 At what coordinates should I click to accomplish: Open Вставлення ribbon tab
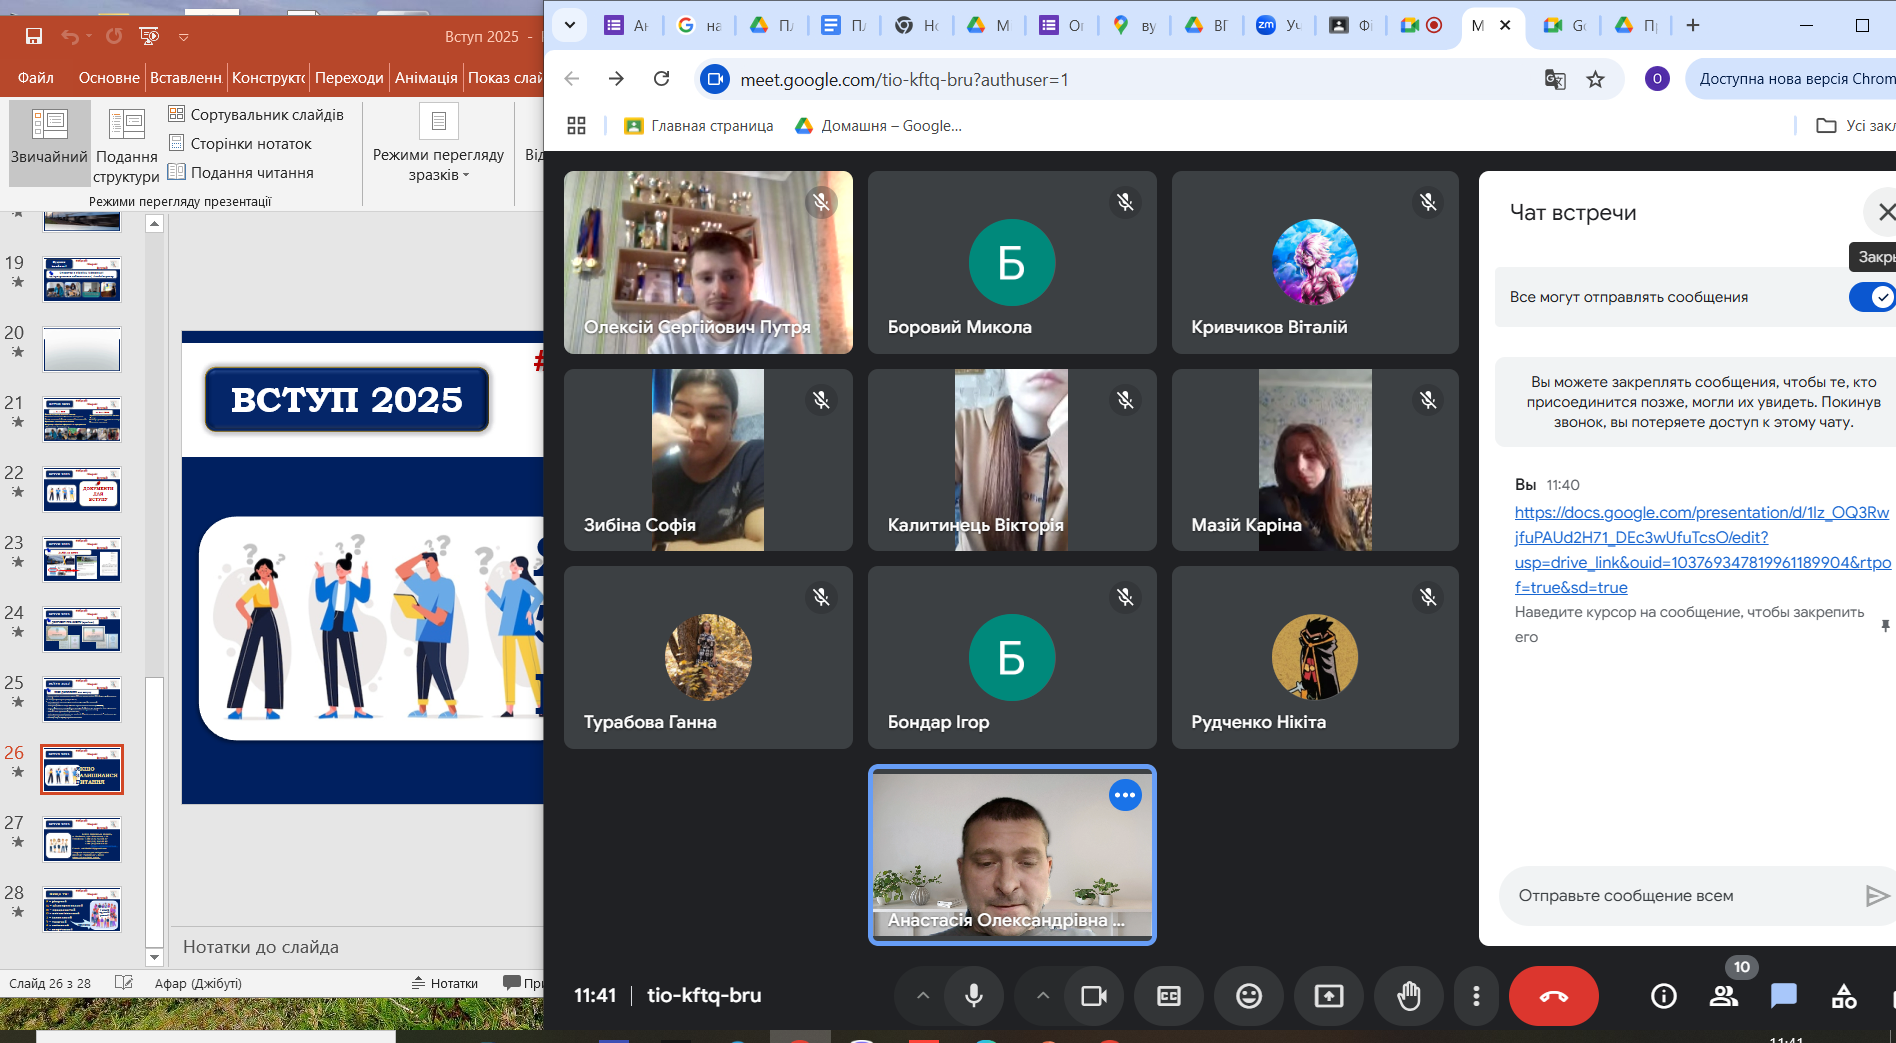click(186, 77)
